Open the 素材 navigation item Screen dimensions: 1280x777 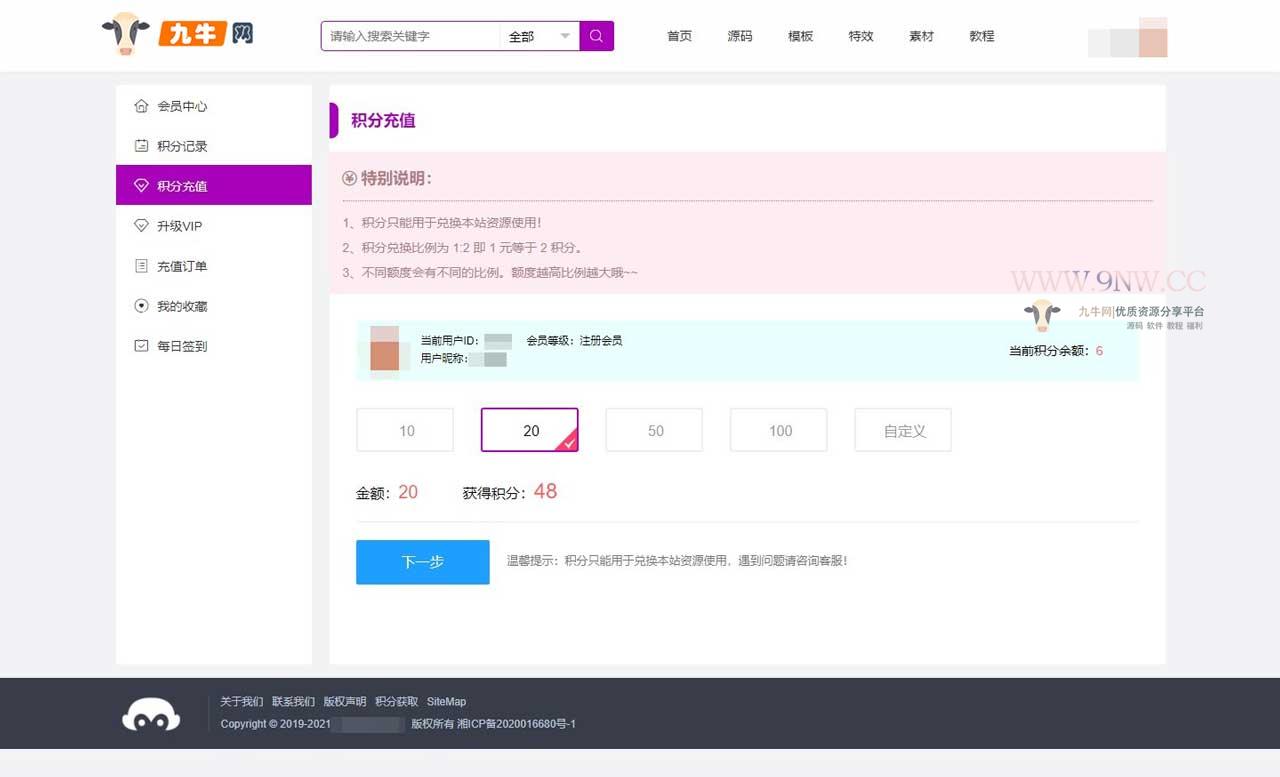(921, 36)
